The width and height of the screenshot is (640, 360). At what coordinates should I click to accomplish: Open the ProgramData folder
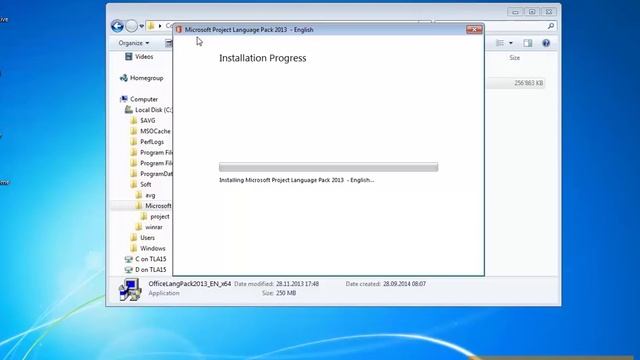pos(156,173)
